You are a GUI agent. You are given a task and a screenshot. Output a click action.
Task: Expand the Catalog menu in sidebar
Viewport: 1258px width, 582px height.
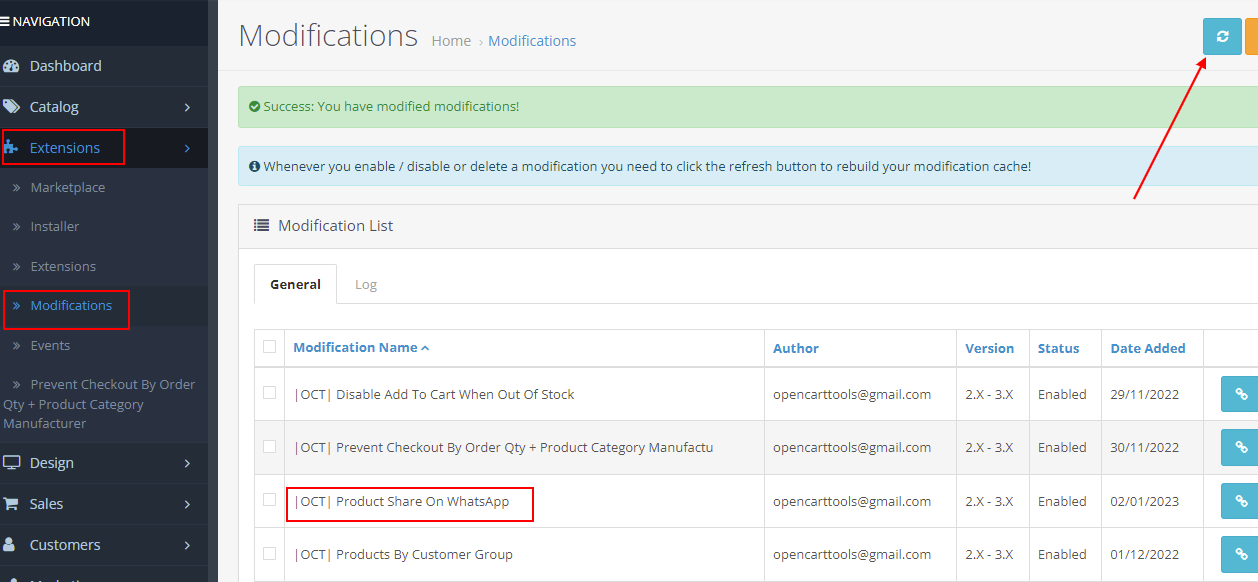coord(54,107)
